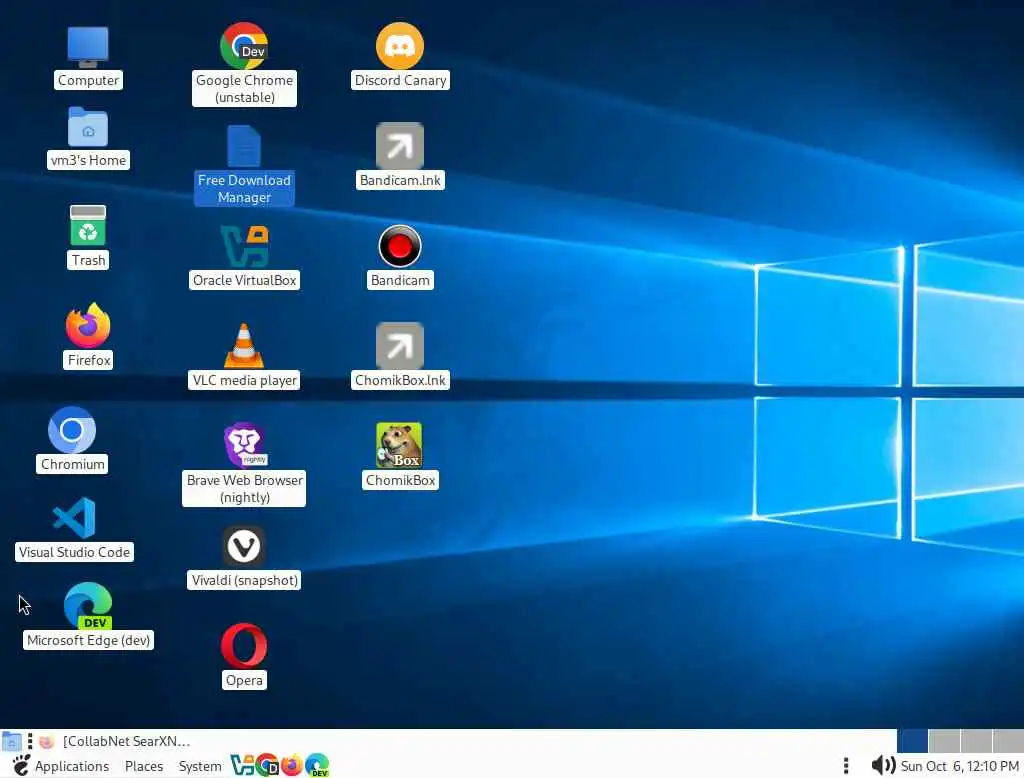Select the Opera desktop icon
Image resolution: width=1024 pixels, height=778 pixels.
coord(244,645)
